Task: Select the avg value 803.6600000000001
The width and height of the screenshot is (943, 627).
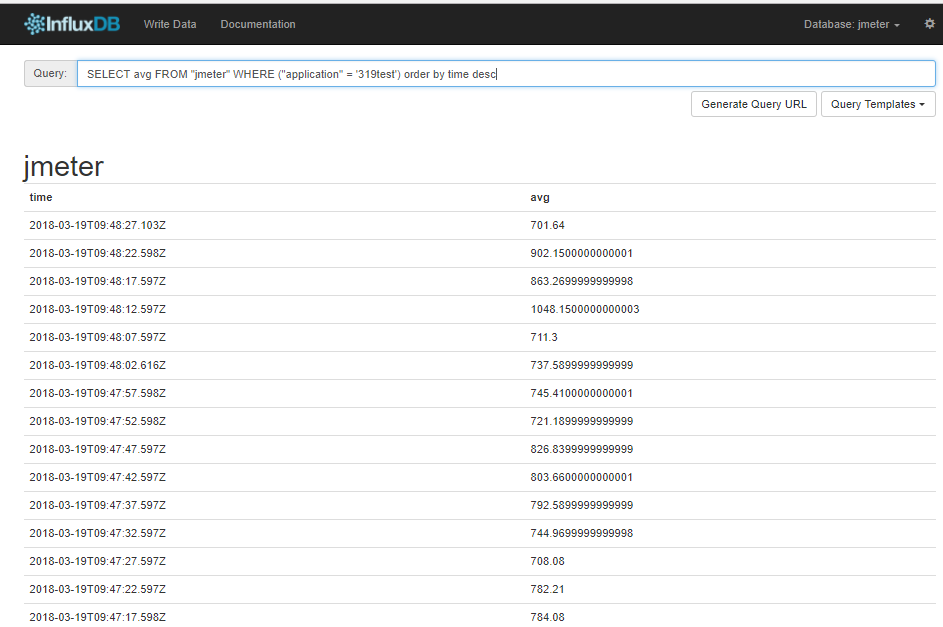Action: [x=582, y=477]
